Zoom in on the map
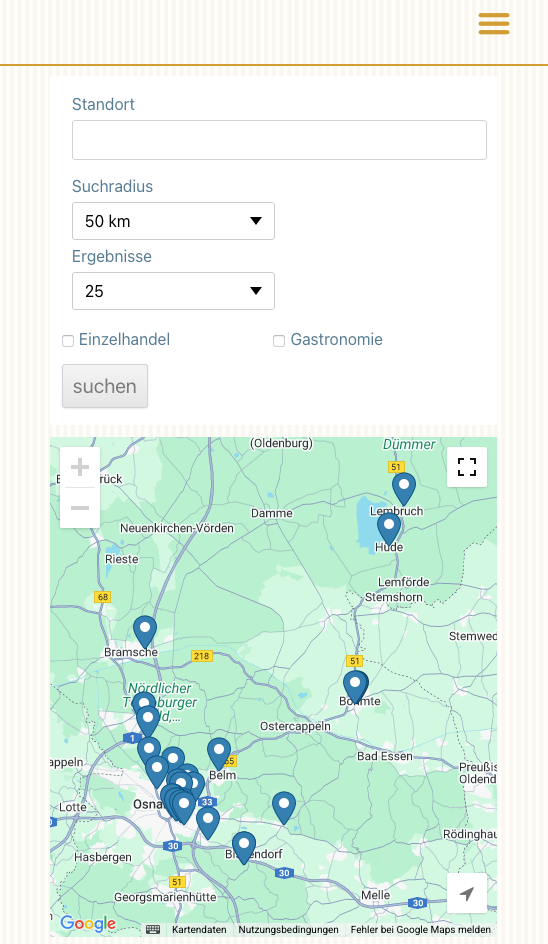 coord(80,467)
